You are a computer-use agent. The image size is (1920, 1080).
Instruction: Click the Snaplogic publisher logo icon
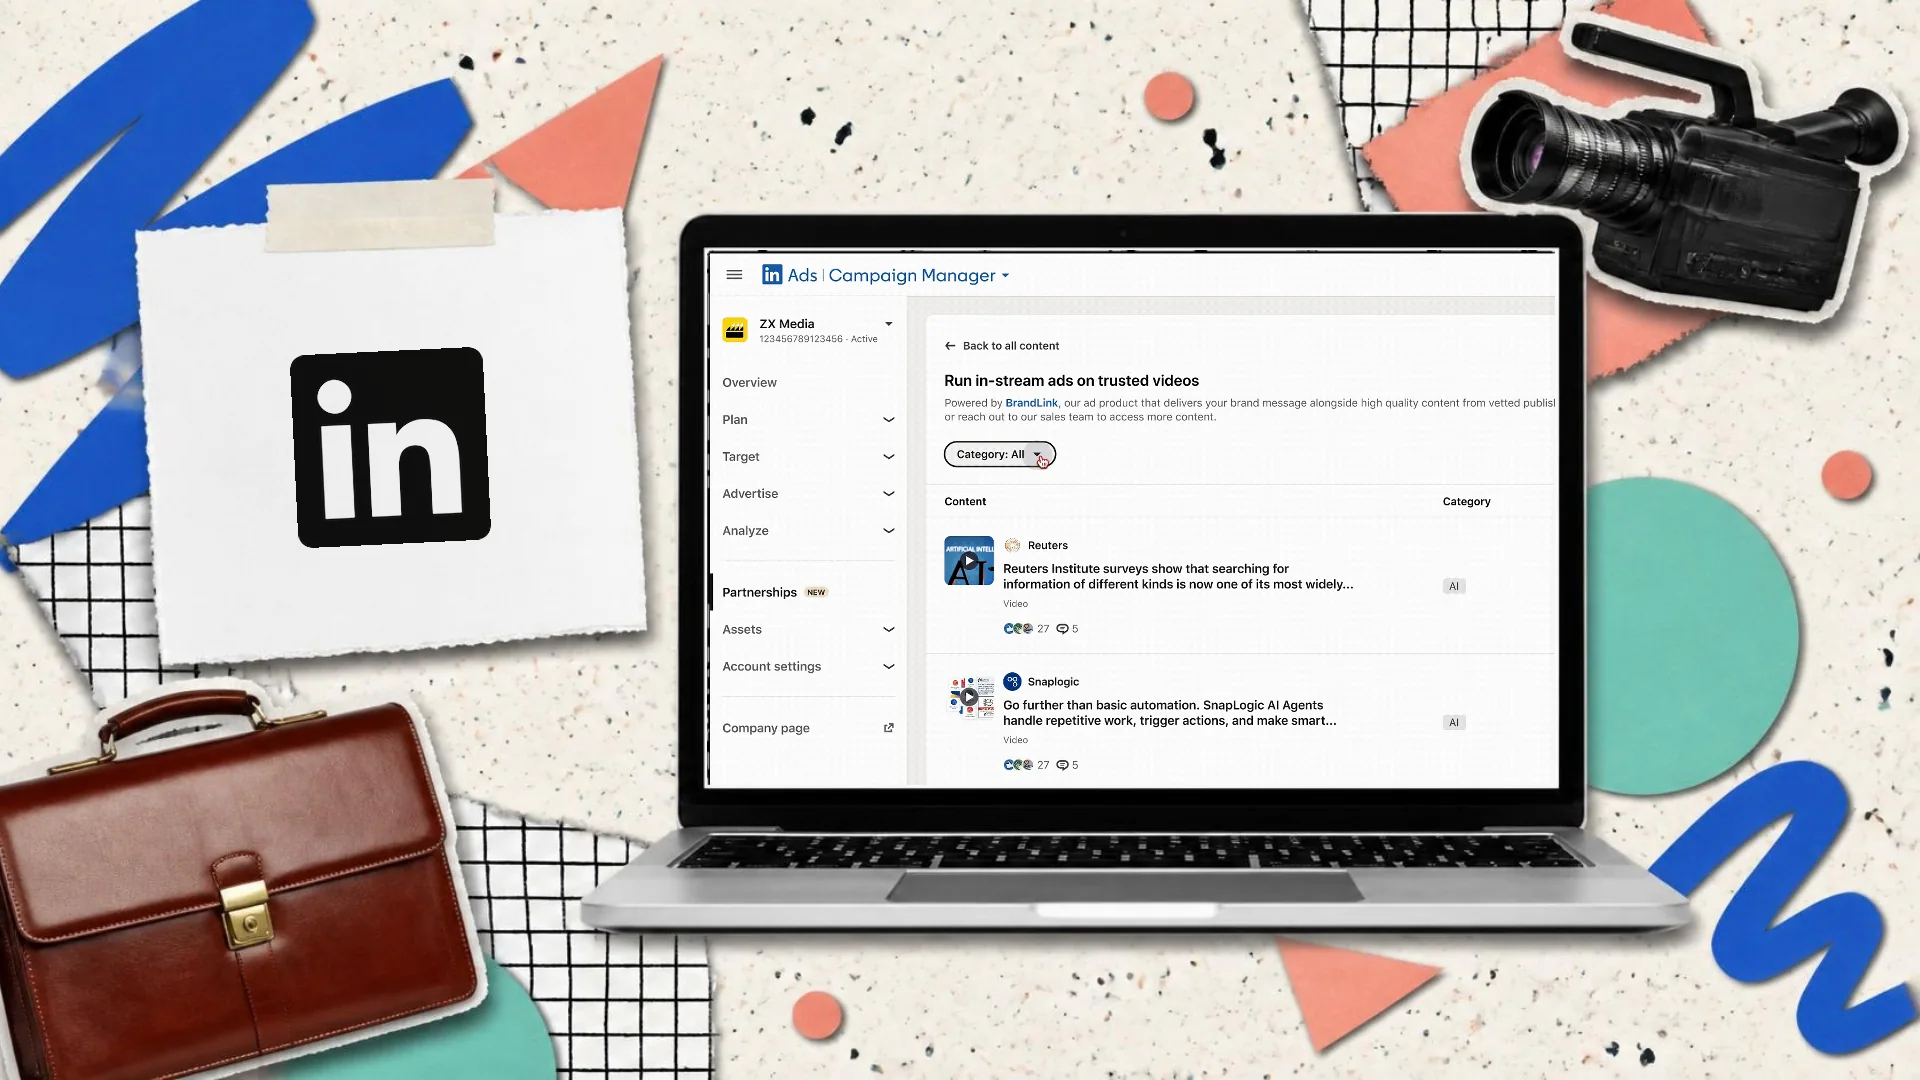(x=1012, y=682)
